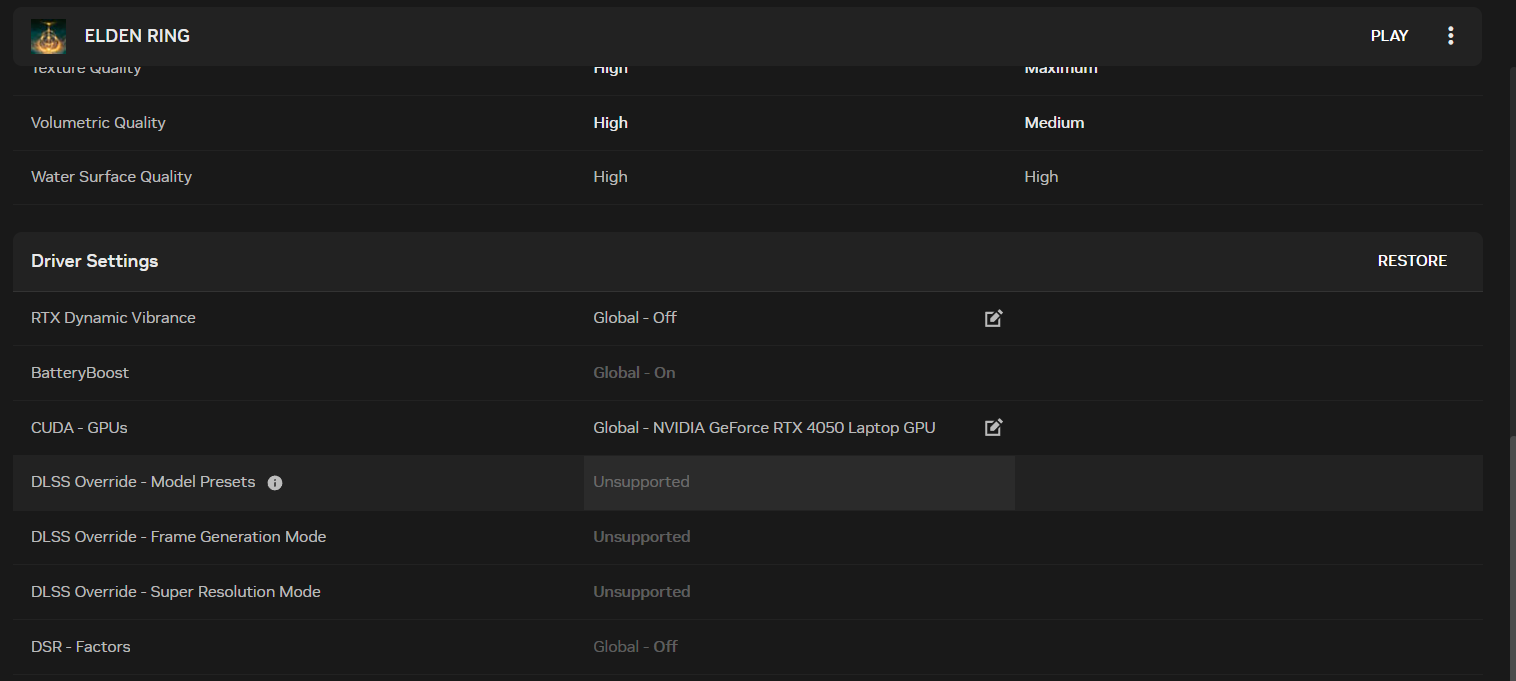1516x681 pixels.
Task: Click the DSR - Factors 'Global - Off' value
Action: click(635, 647)
